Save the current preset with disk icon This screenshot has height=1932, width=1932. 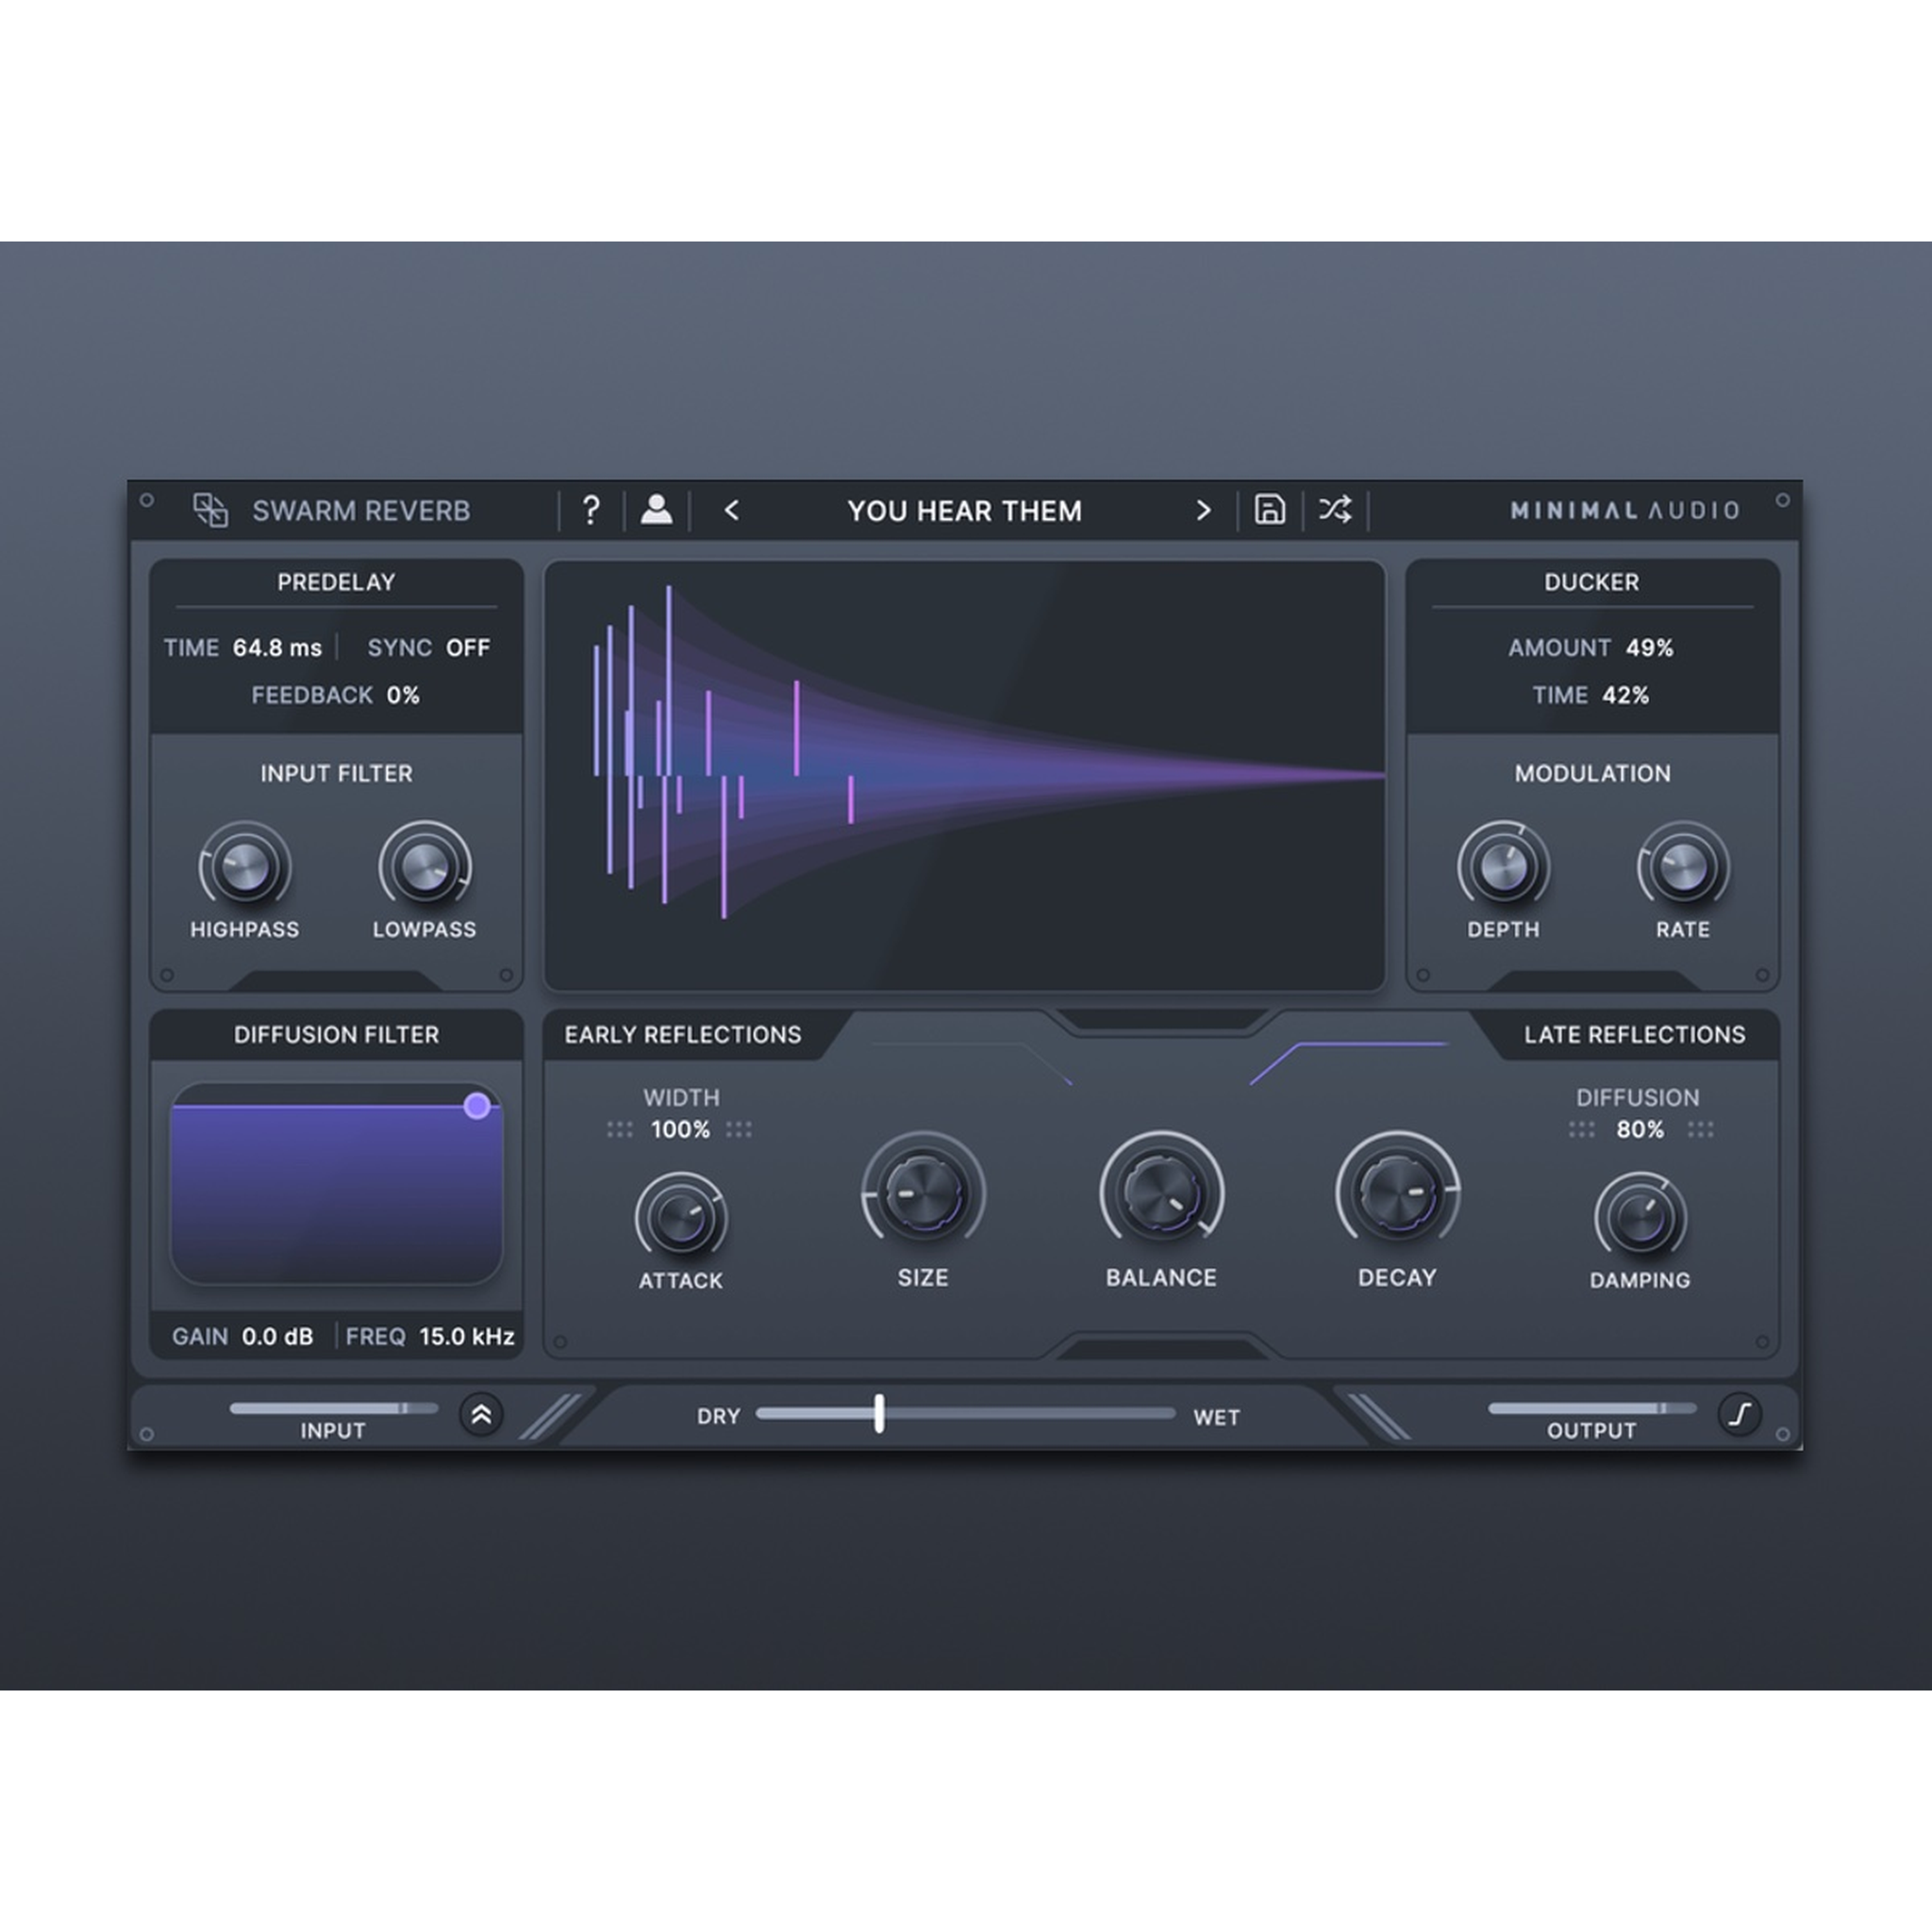(1270, 511)
